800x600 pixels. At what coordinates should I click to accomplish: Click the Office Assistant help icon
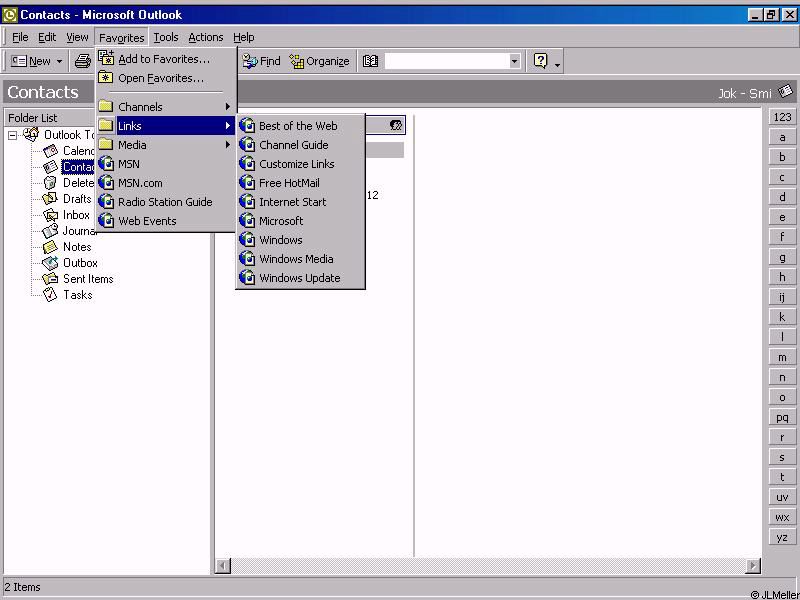[x=540, y=61]
